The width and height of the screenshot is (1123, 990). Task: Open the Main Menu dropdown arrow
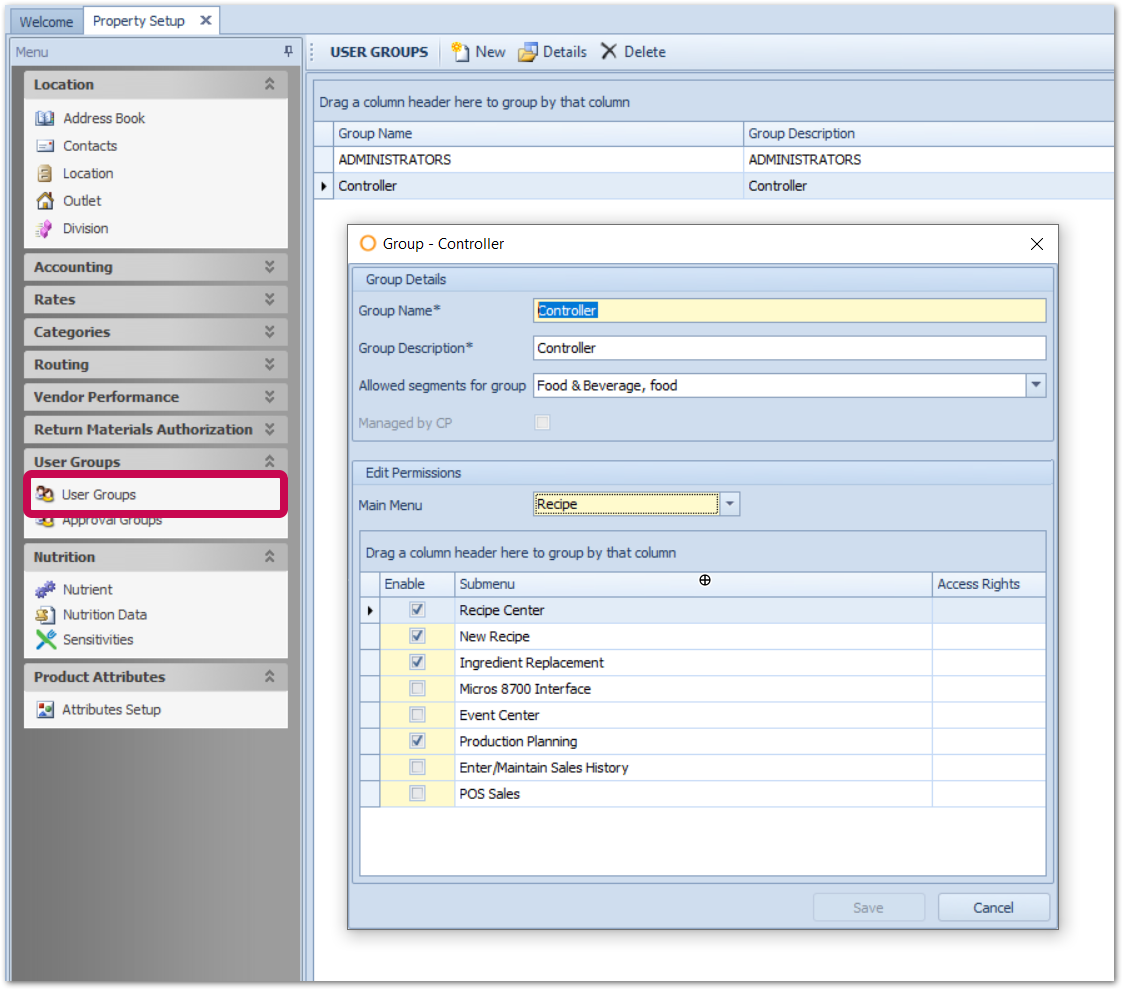pyautogui.click(x=730, y=505)
